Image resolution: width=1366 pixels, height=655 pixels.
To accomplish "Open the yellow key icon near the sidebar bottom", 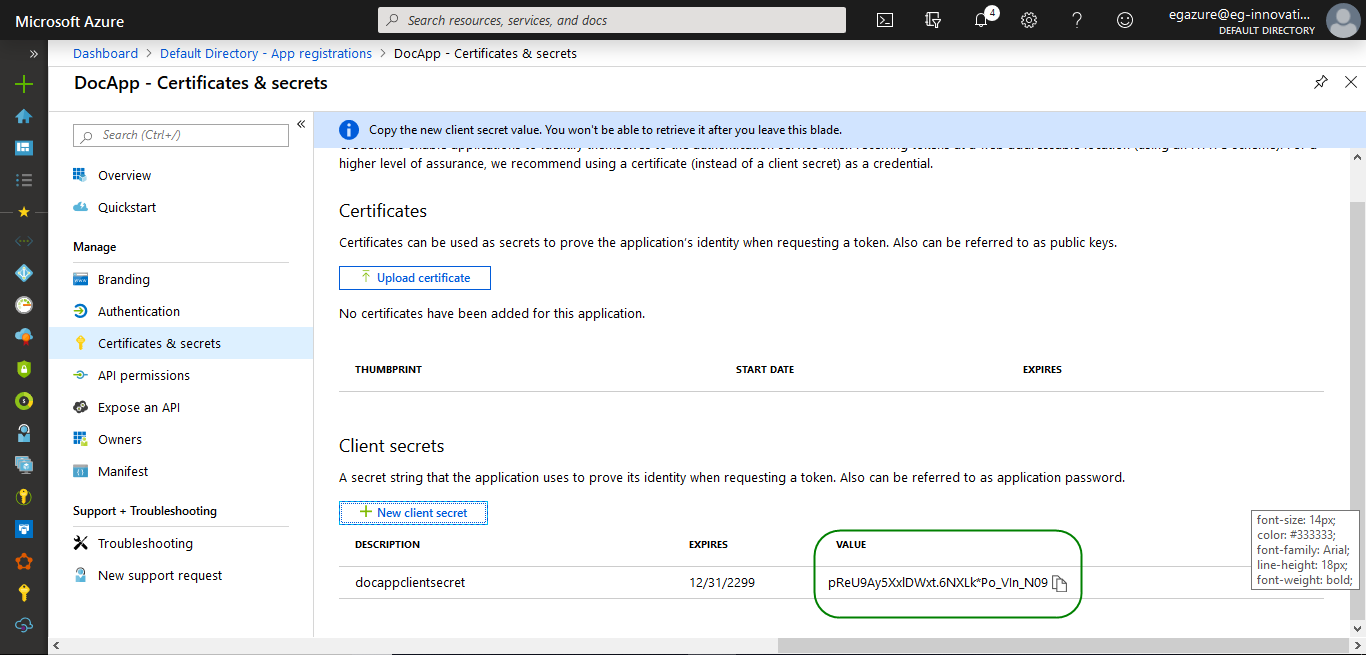I will pyautogui.click(x=24, y=593).
